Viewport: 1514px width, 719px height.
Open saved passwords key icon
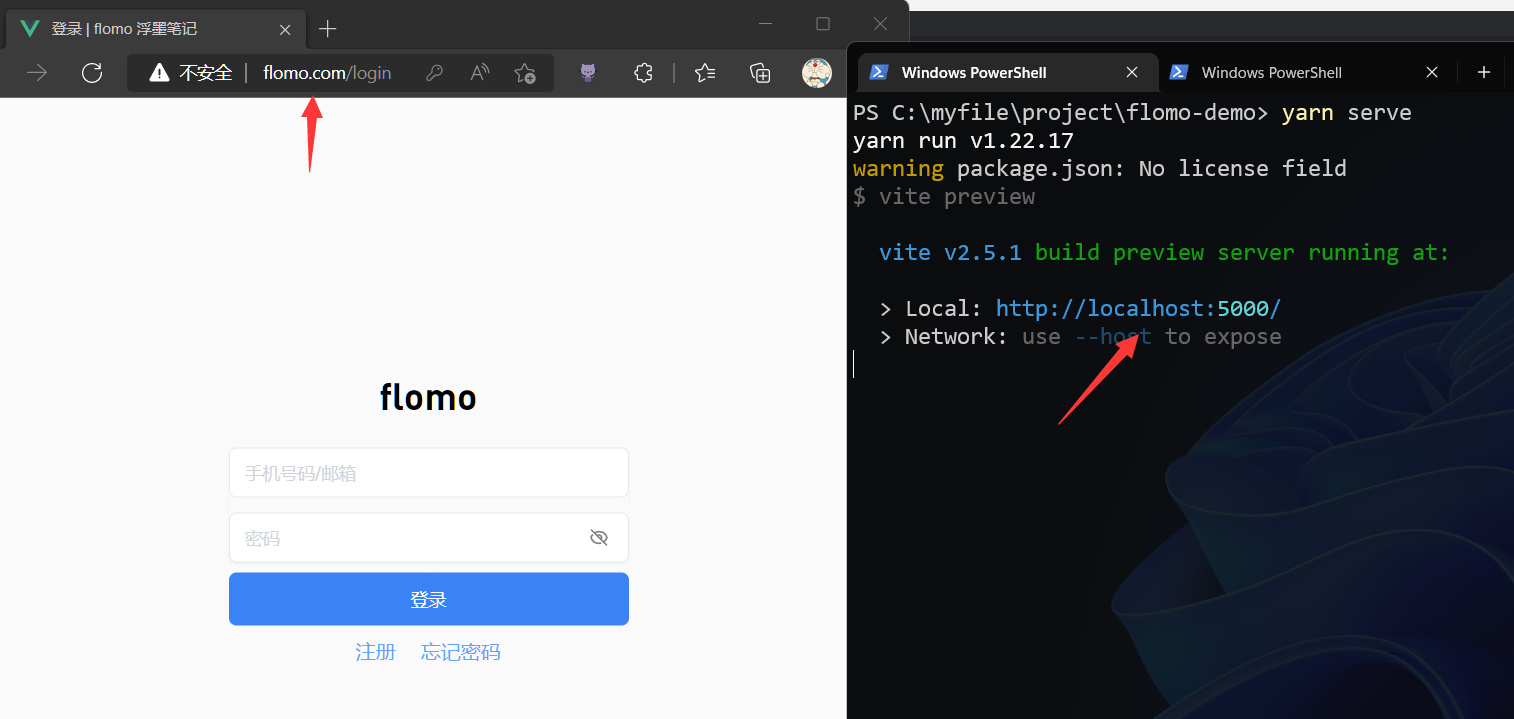[x=434, y=72]
